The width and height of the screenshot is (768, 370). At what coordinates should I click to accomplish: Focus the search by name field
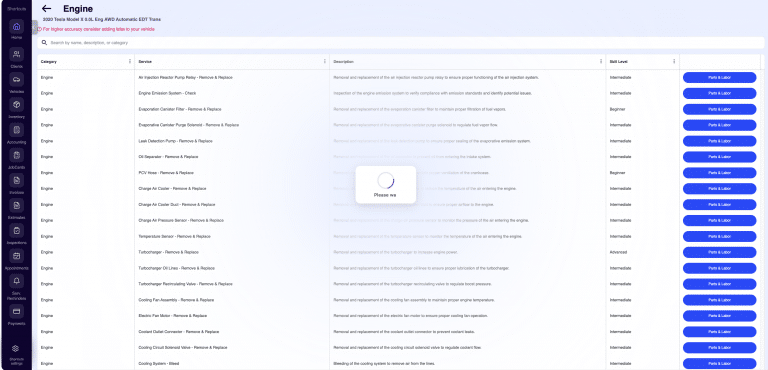401,43
